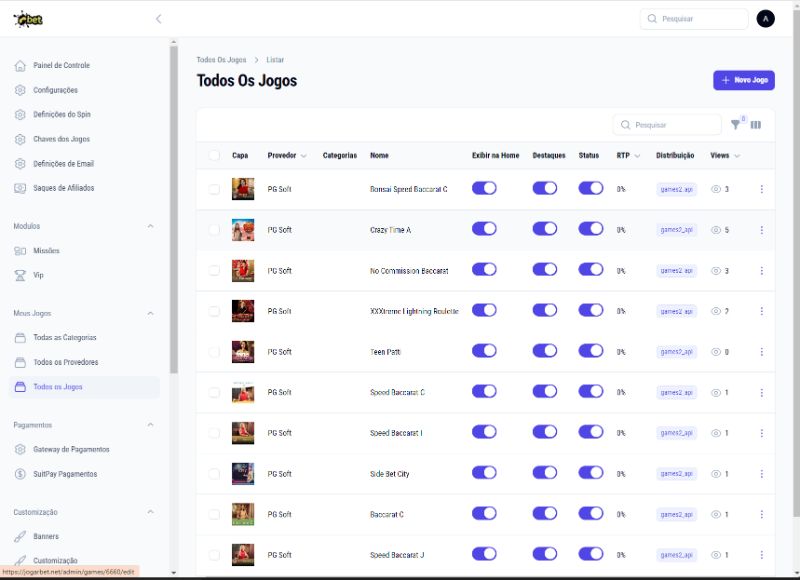Click the table filter funnel icon
The image size is (800, 580).
tap(735, 125)
